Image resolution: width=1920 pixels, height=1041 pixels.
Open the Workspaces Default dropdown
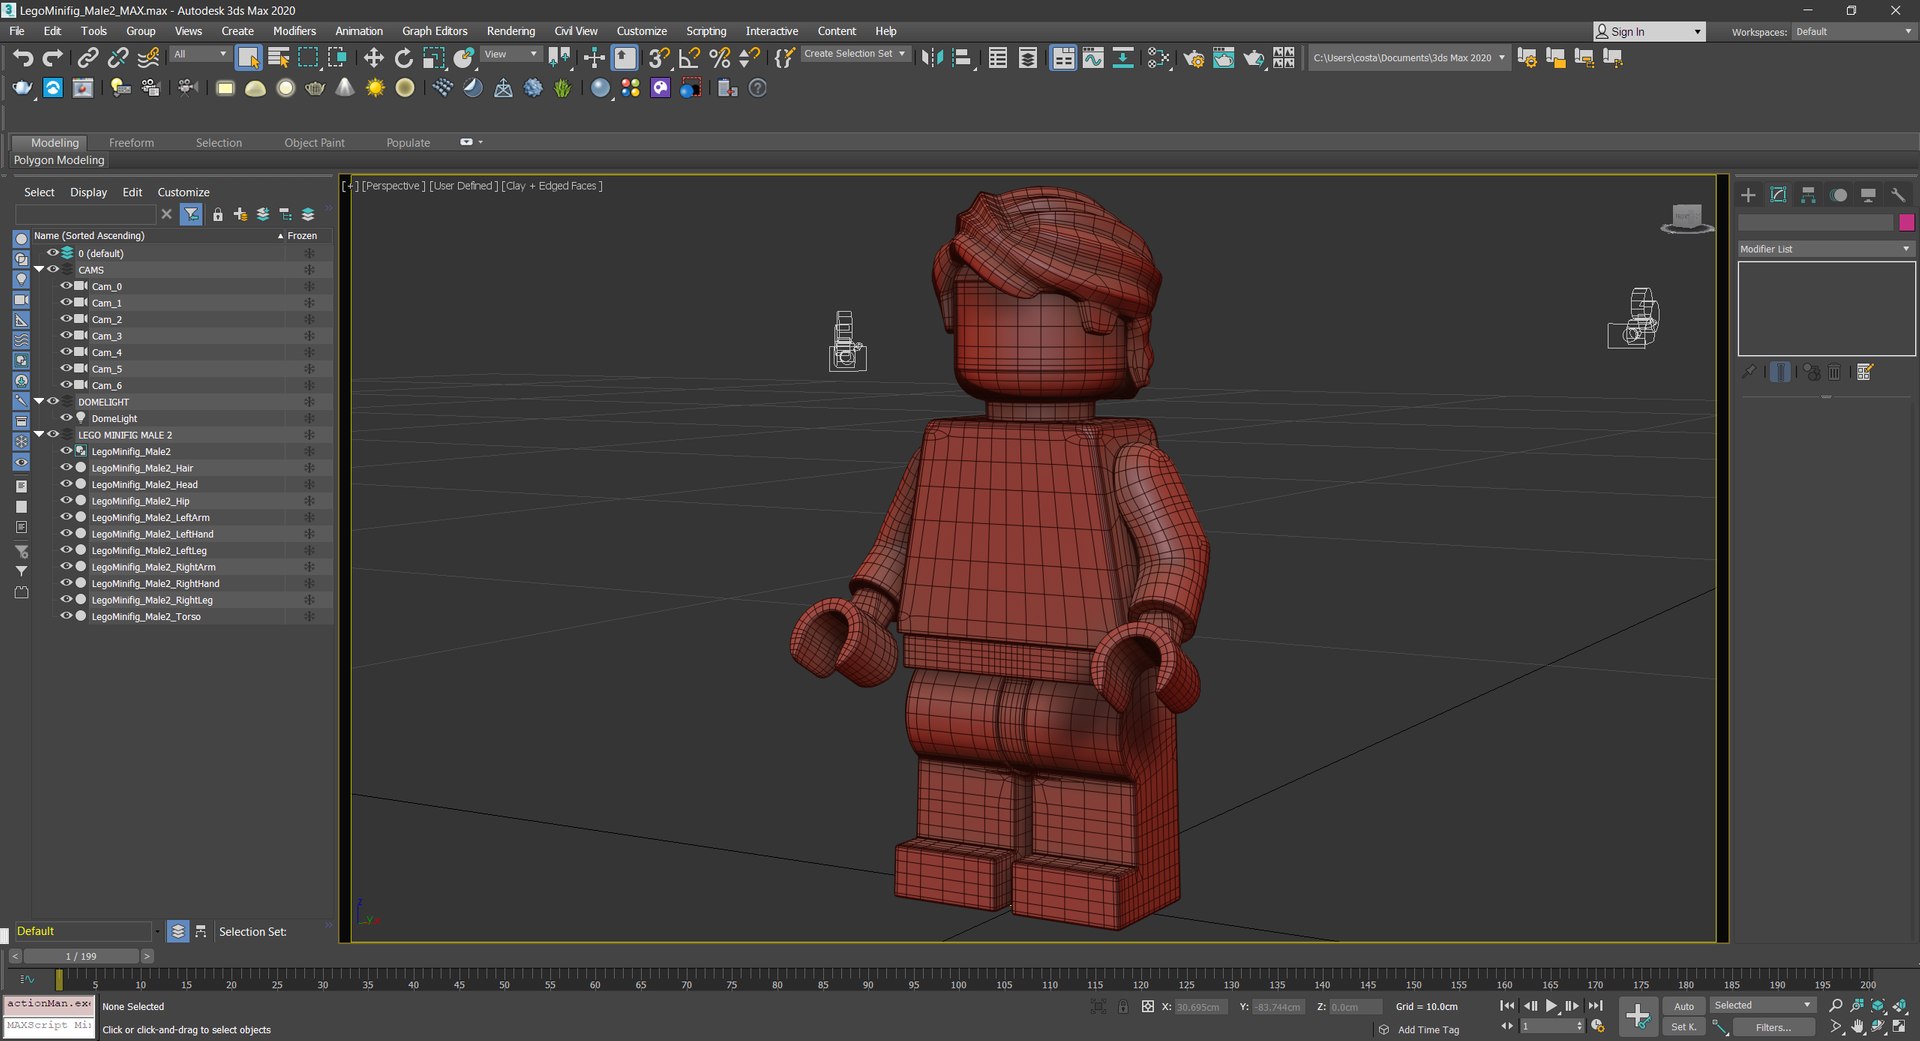point(1853,32)
